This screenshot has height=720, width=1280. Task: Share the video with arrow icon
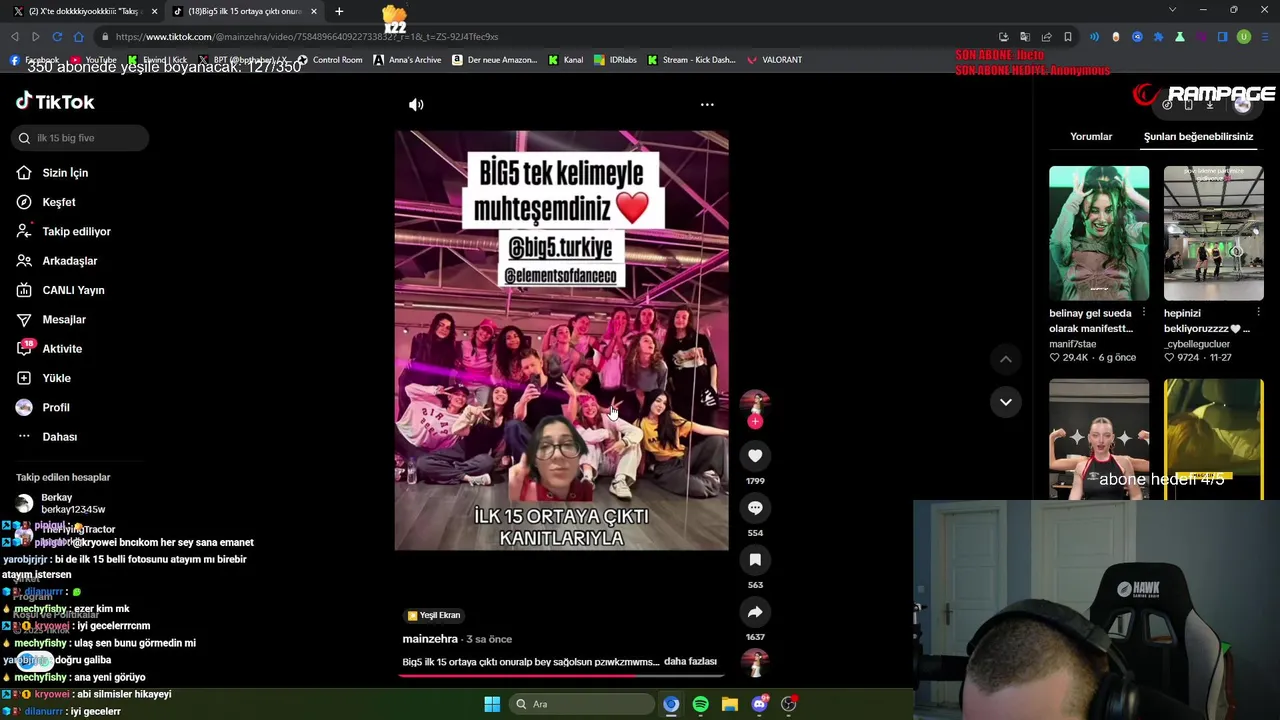755,612
